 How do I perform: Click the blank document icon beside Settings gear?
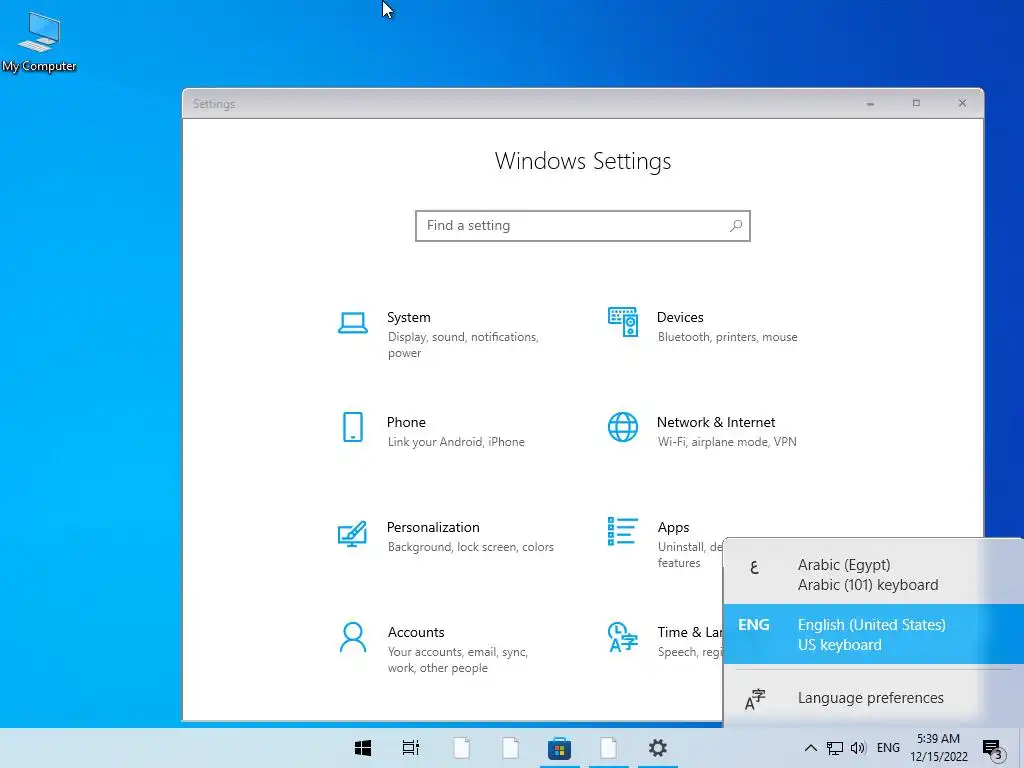tap(609, 748)
